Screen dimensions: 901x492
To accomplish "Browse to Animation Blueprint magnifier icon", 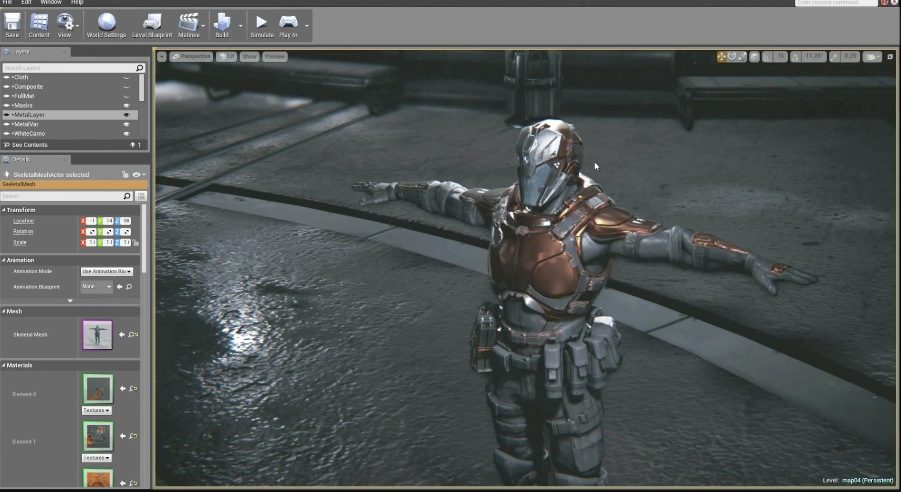I will pos(129,286).
